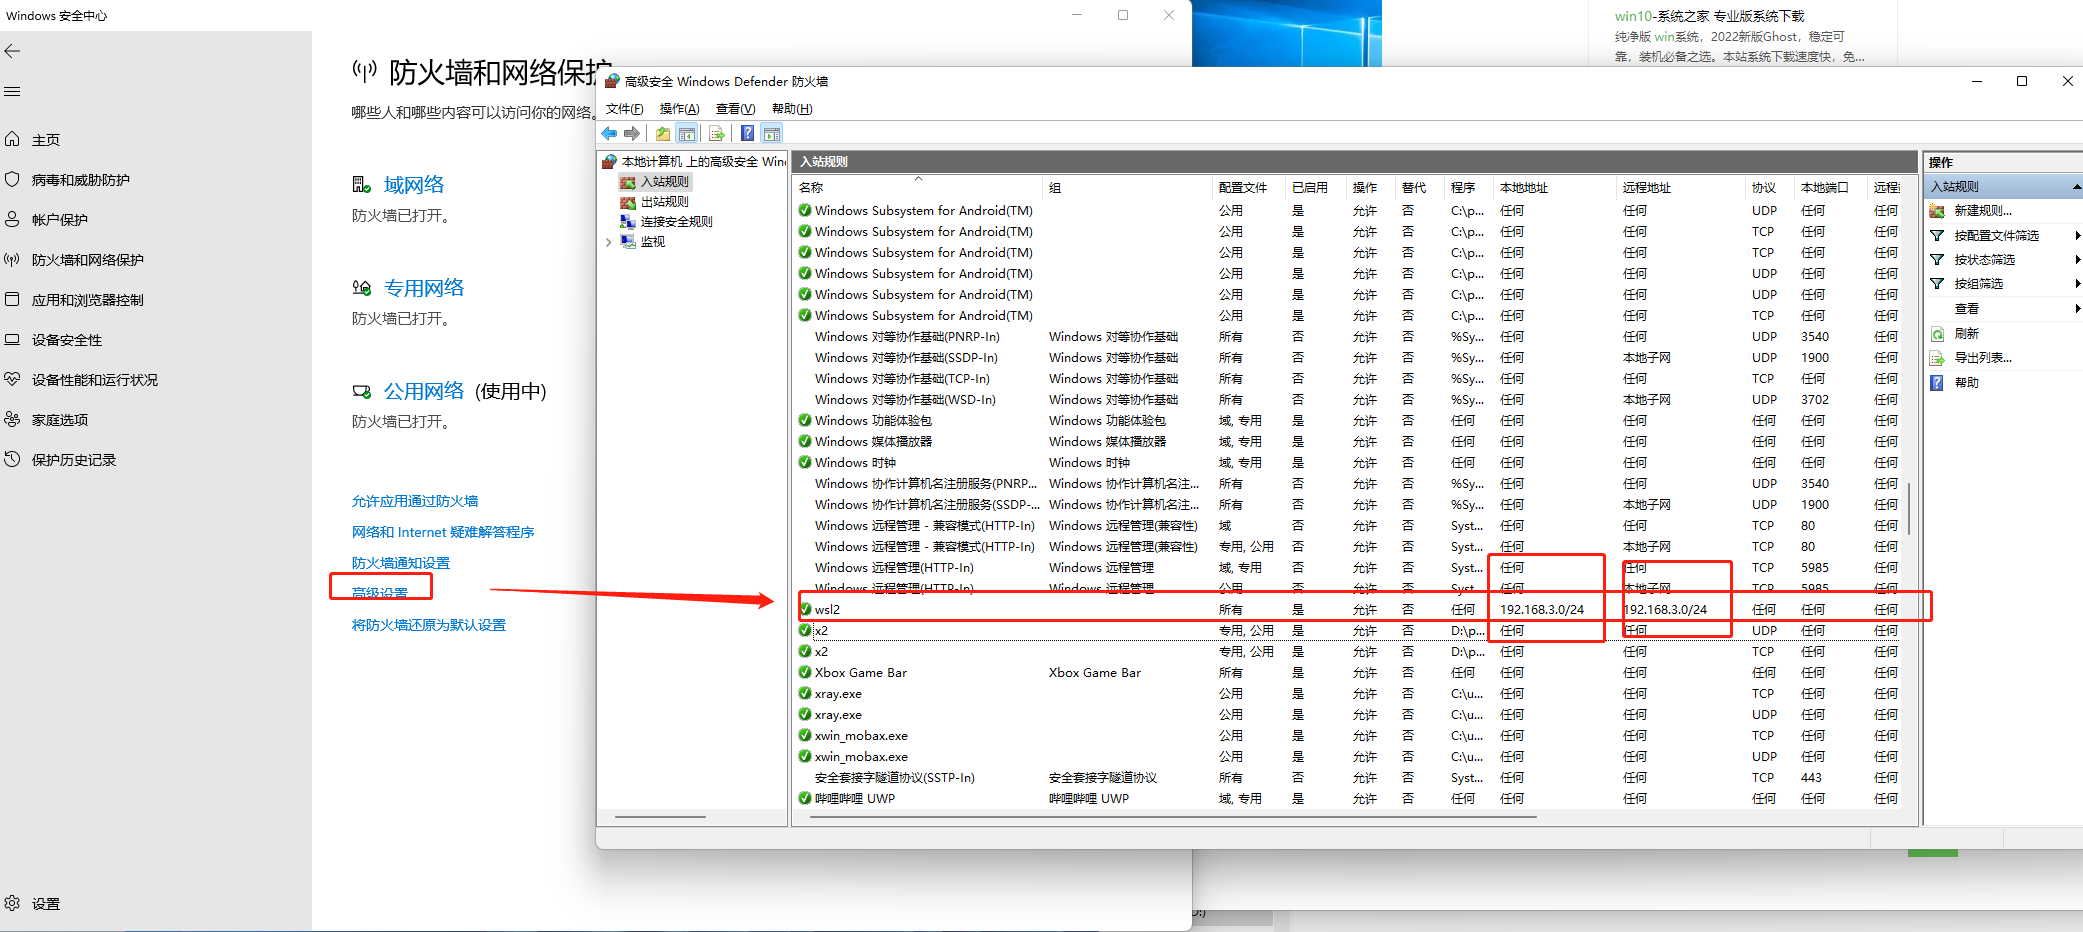Open the Domain network (域网络) link
The width and height of the screenshot is (2083, 932).
[414, 185]
